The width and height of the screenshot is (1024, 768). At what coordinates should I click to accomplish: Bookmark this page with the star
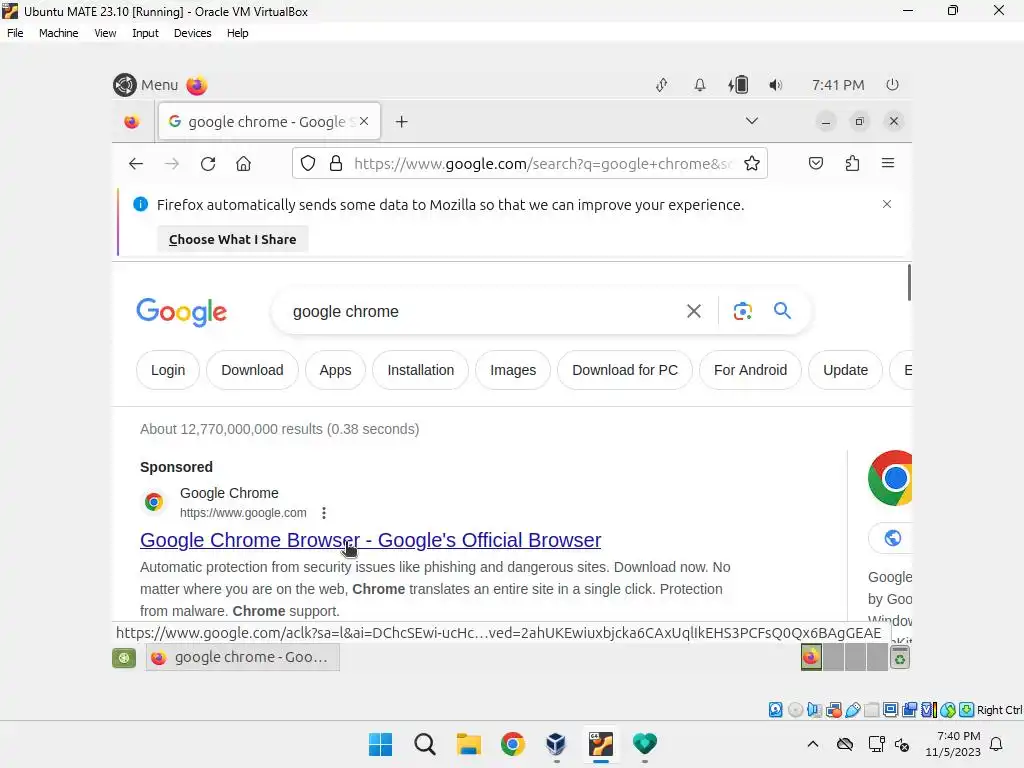(752, 163)
